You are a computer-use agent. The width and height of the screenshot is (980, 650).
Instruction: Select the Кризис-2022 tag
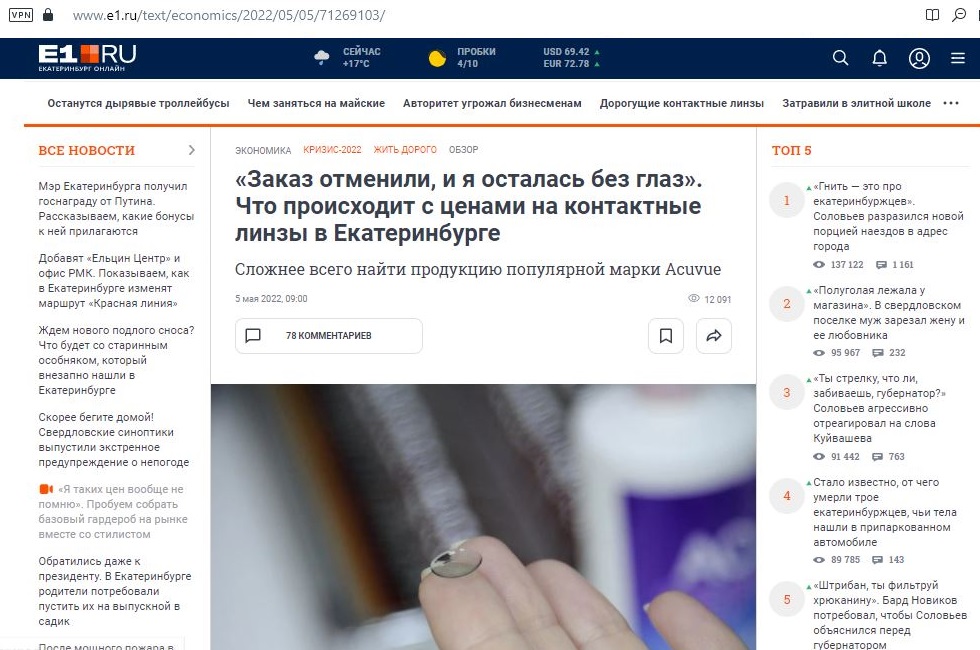click(332, 150)
